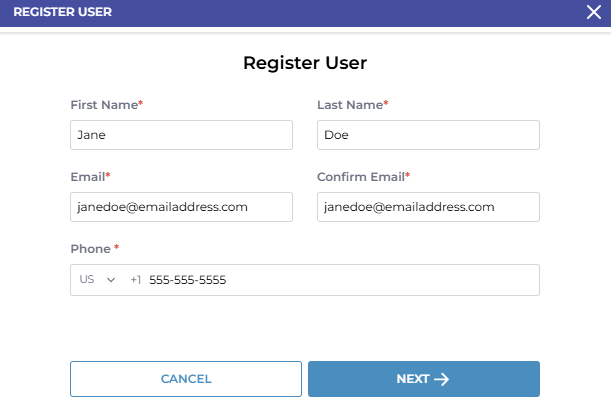Click the Last Name label
Image resolution: width=611 pixels, height=416 pixels.
[x=349, y=105]
